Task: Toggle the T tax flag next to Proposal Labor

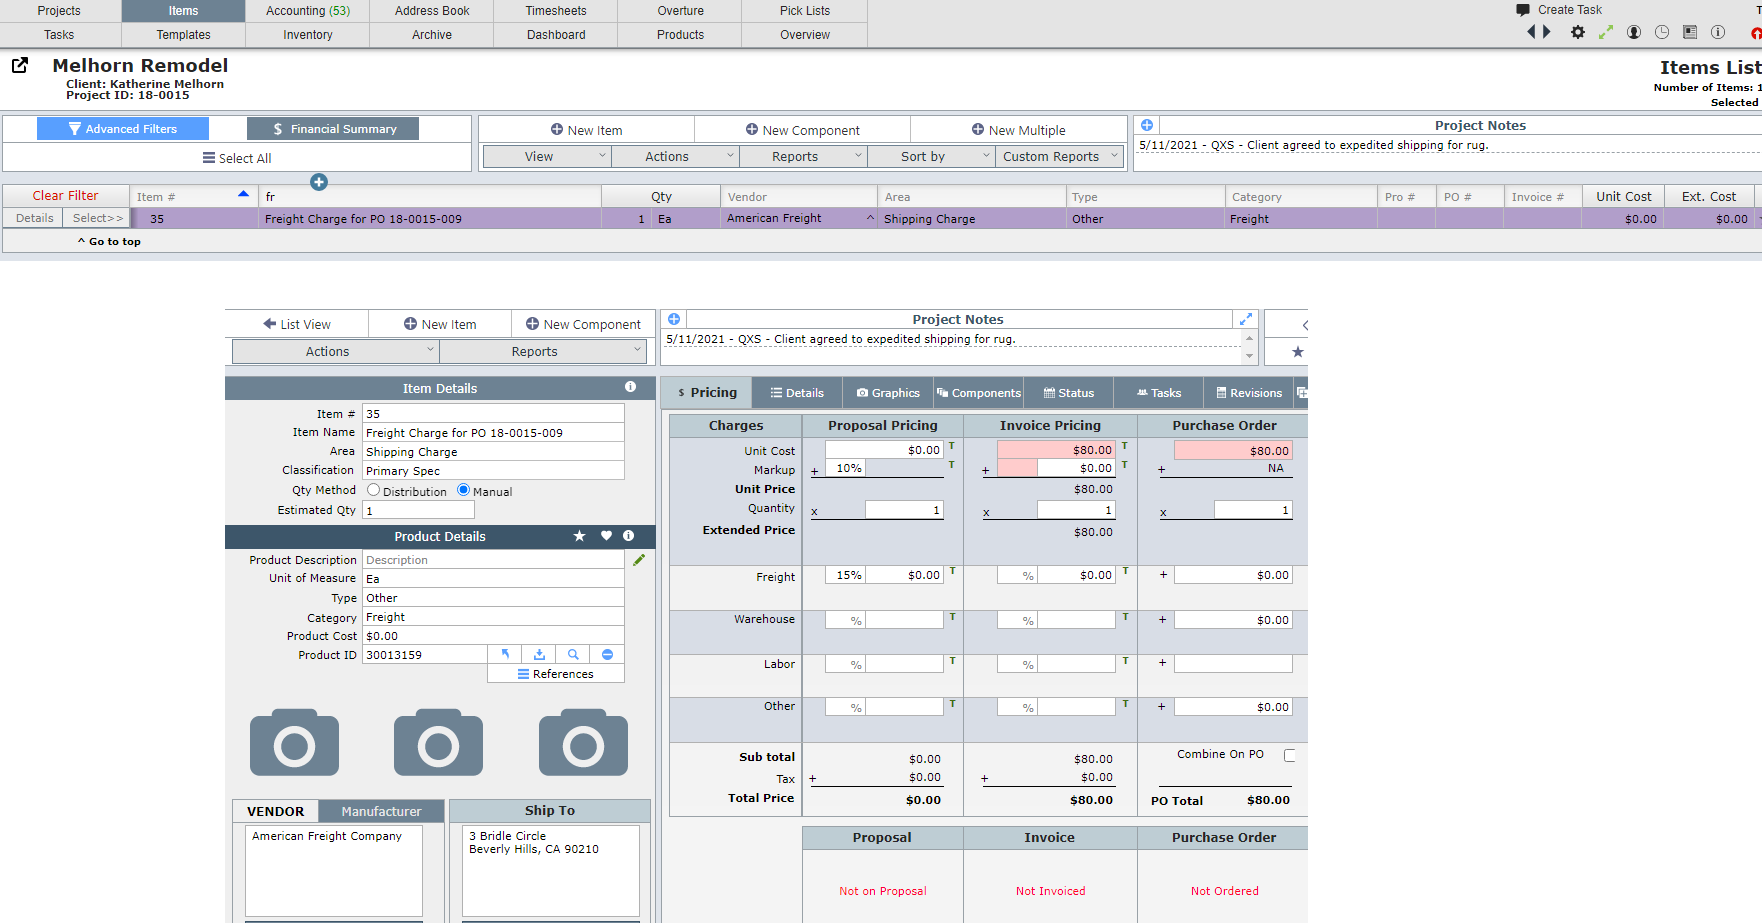Action: [x=952, y=660]
